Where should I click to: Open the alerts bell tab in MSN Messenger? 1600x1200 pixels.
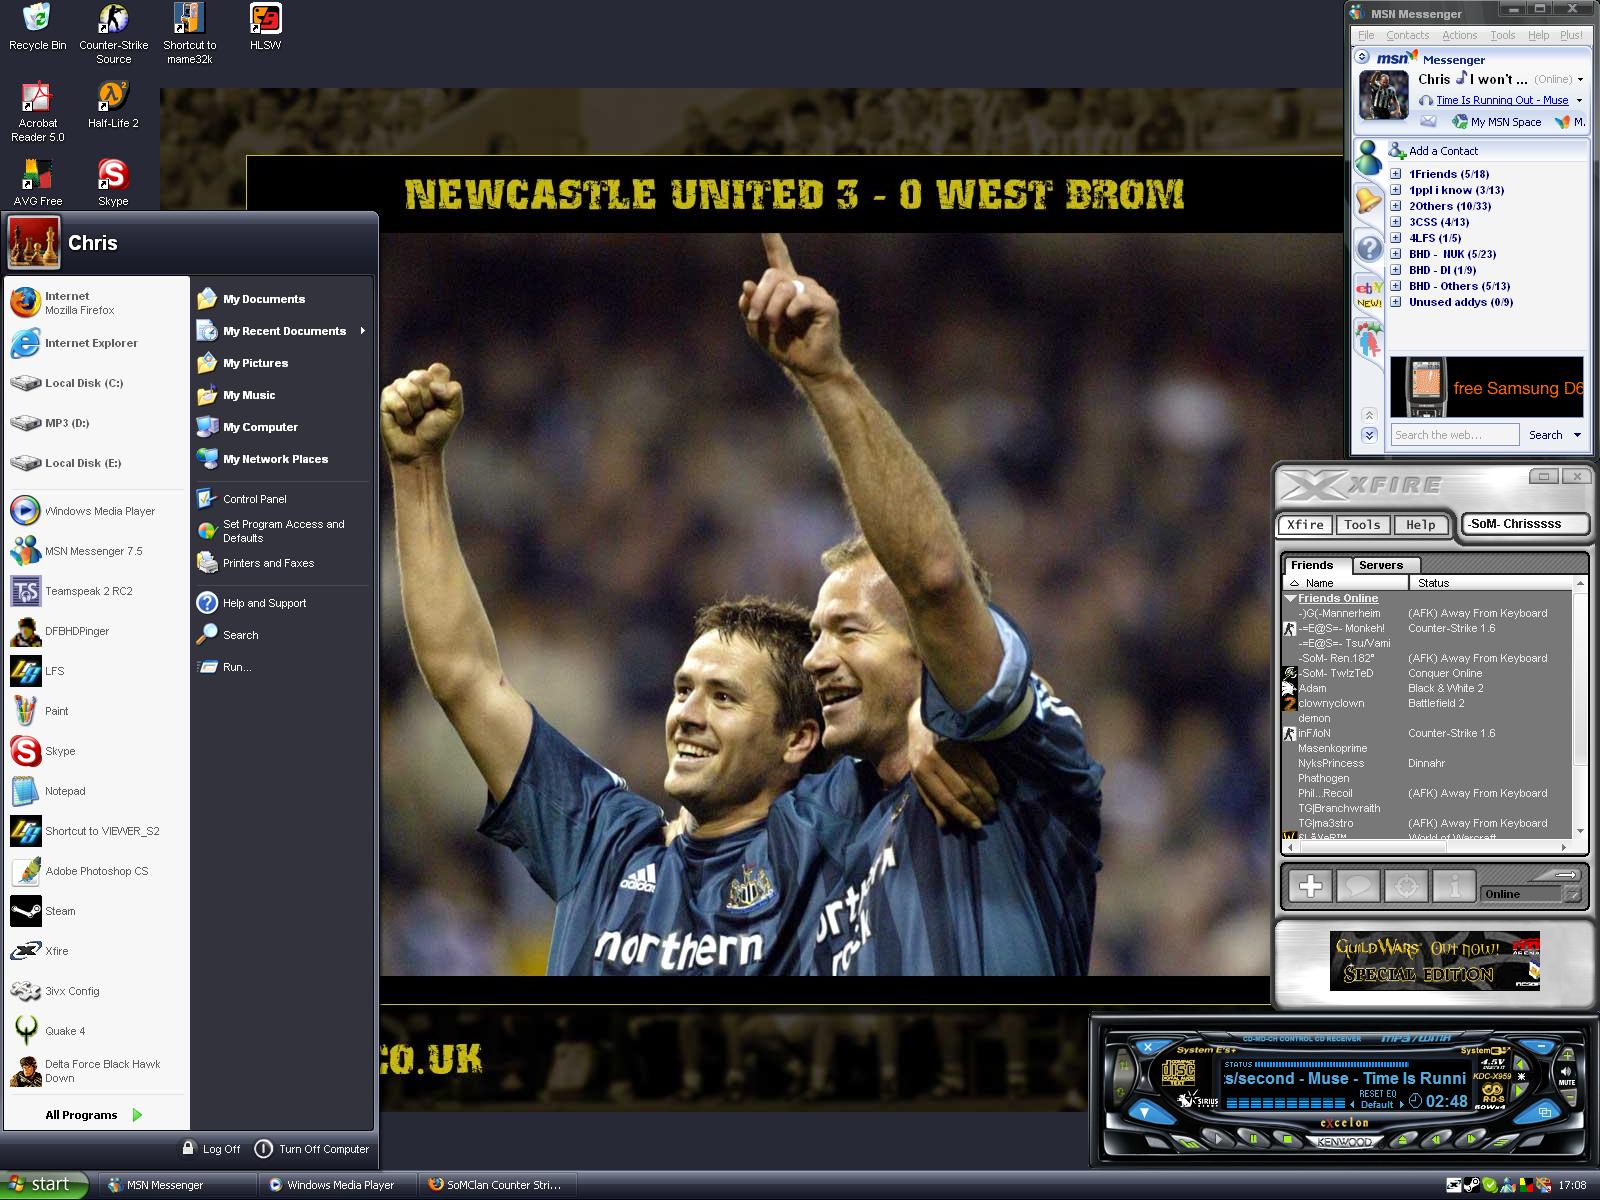pyautogui.click(x=1369, y=201)
